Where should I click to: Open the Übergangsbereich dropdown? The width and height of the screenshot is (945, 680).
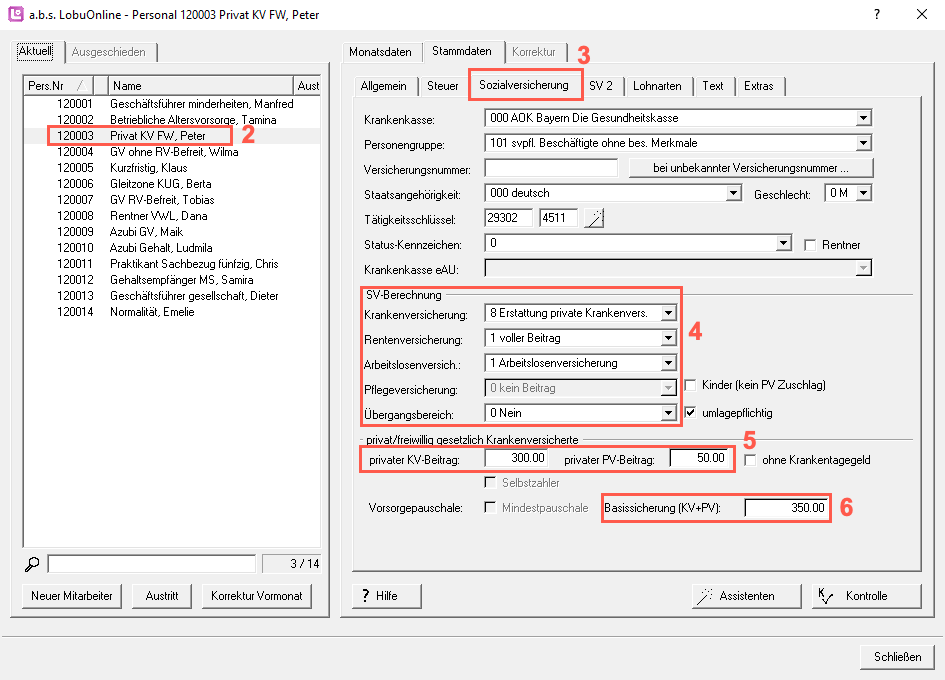coord(668,413)
